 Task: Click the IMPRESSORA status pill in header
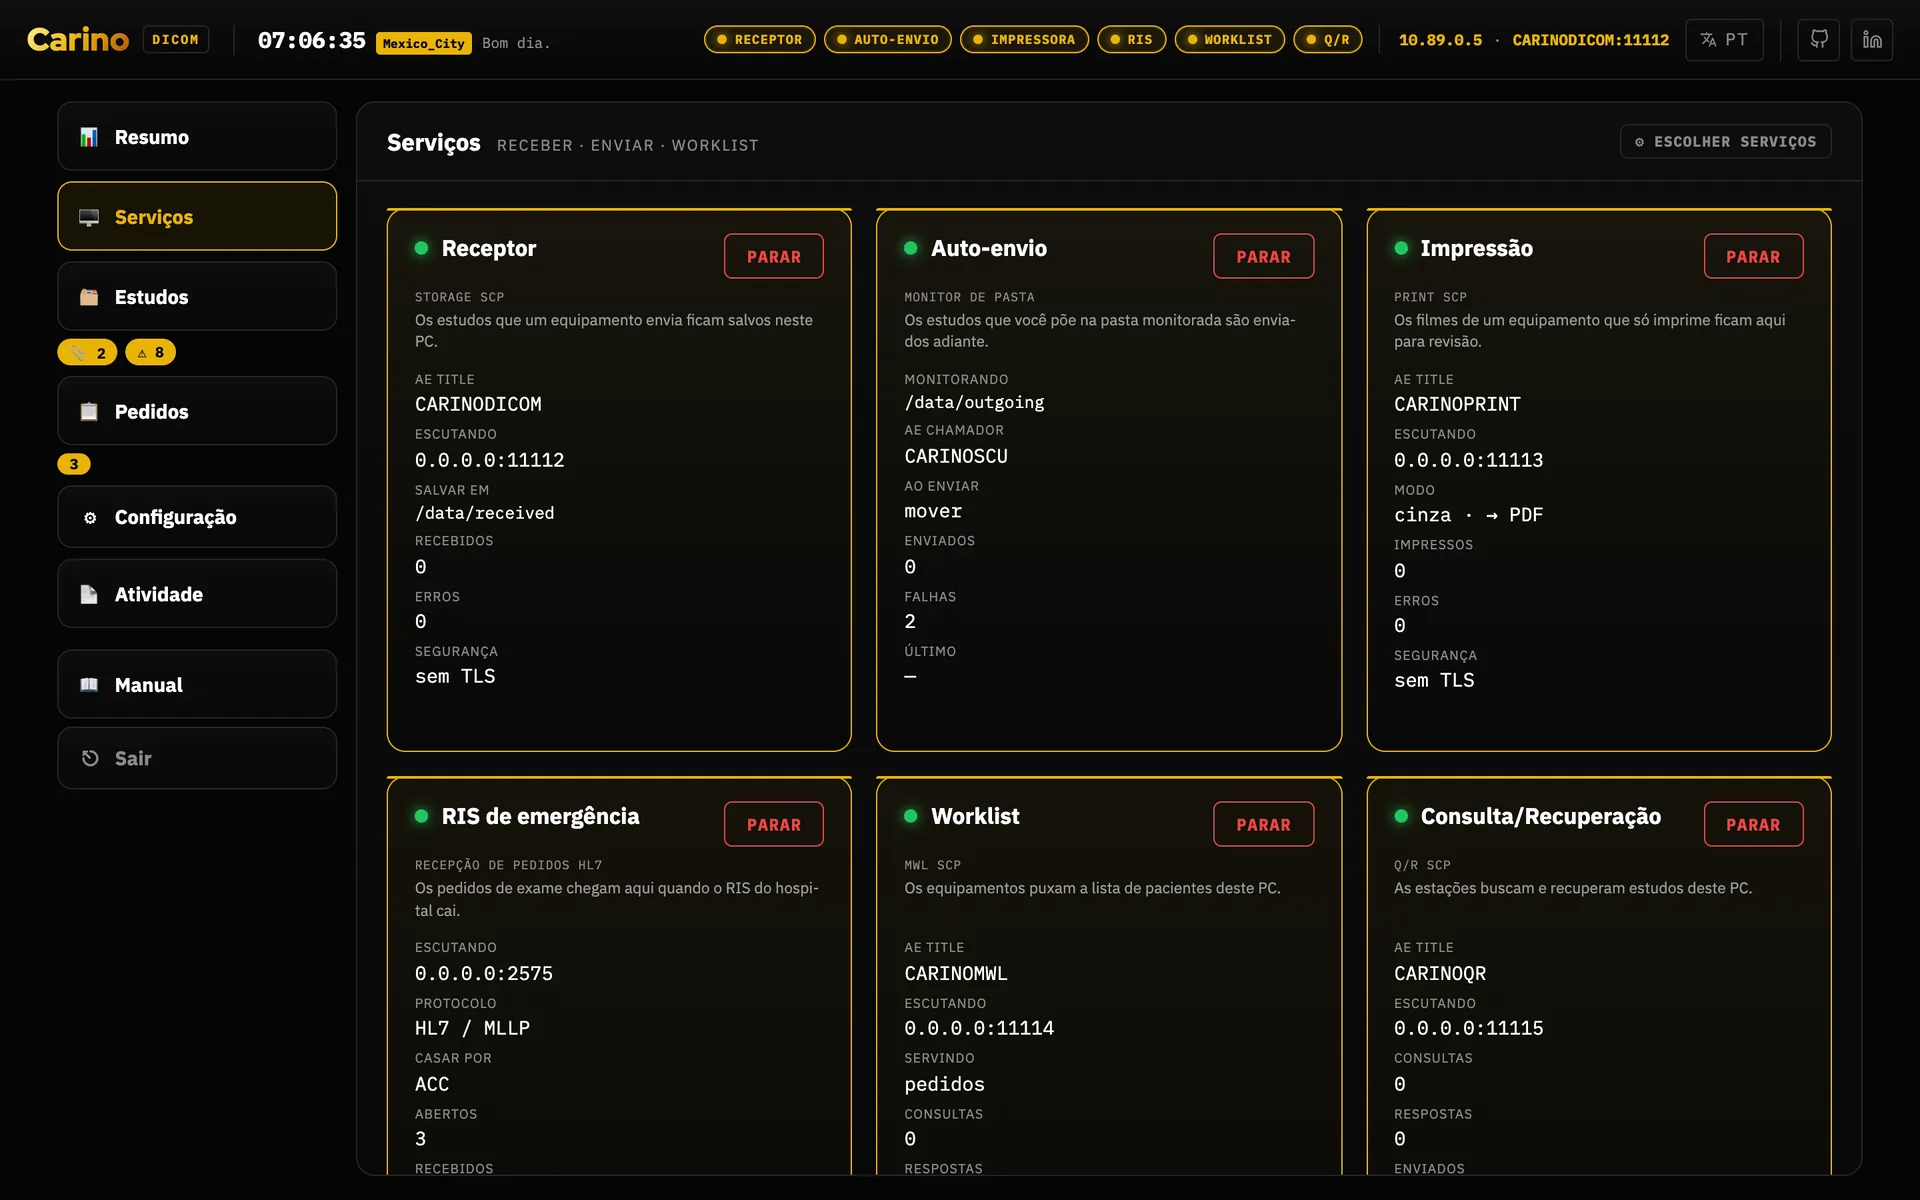[x=1024, y=40]
